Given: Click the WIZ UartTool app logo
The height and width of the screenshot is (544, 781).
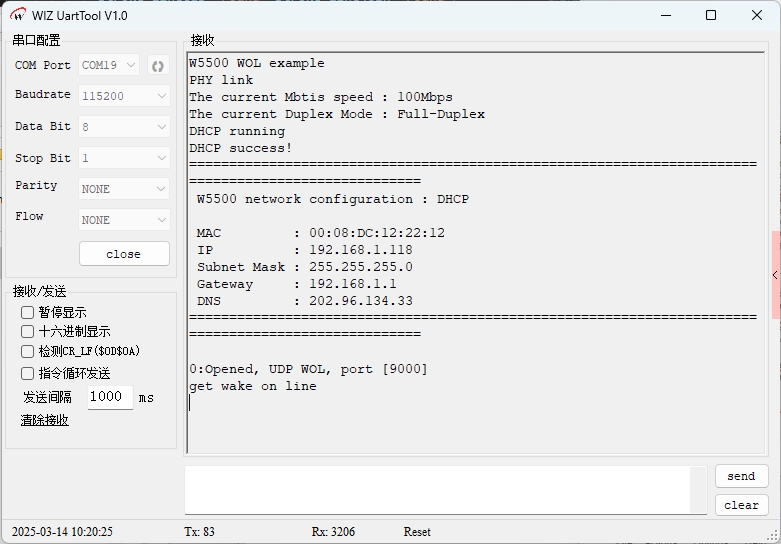Looking at the screenshot, I should 18,16.
